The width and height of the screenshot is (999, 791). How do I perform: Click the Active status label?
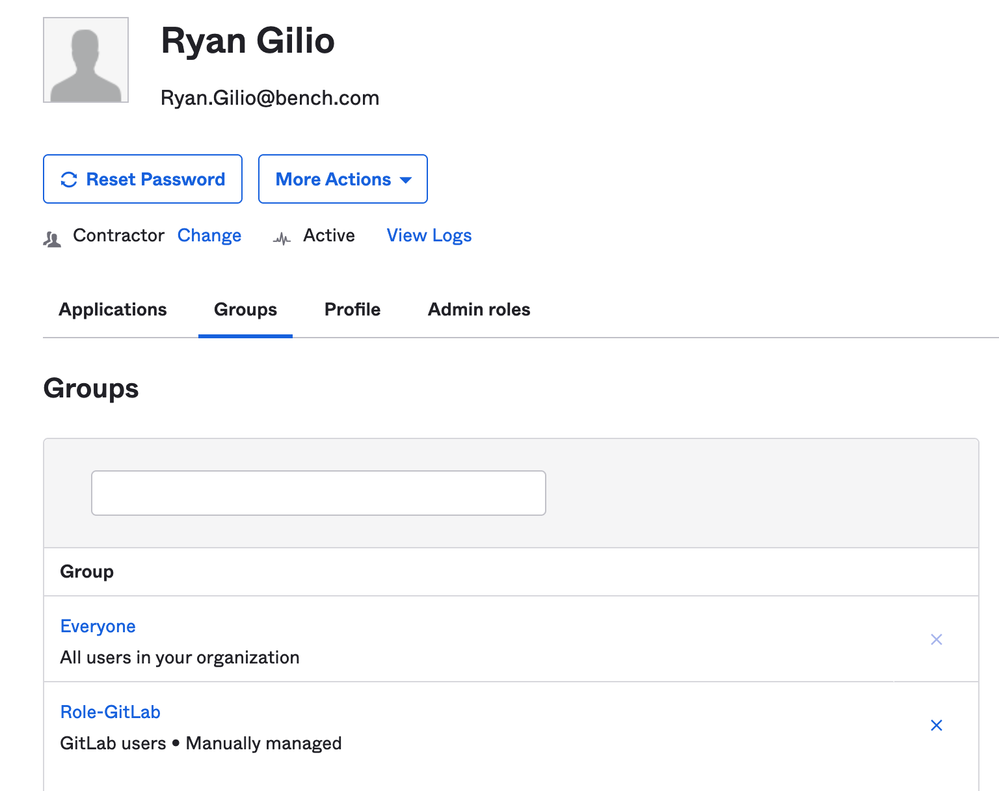tap(329, 236)
